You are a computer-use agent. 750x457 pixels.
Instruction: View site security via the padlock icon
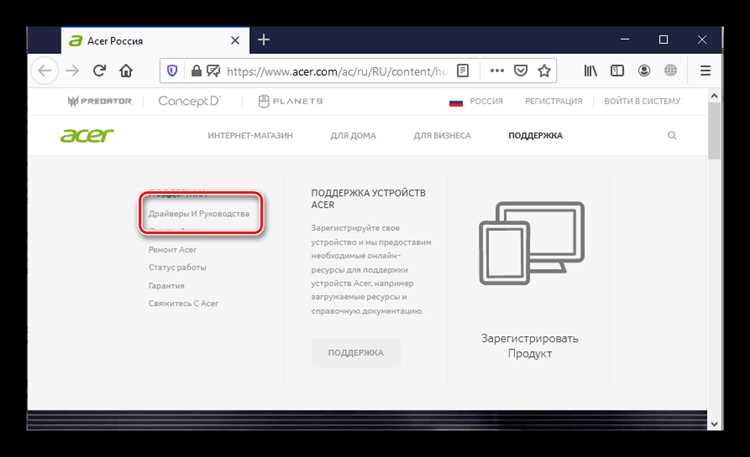pyautogui.click(x=196, y=71)
